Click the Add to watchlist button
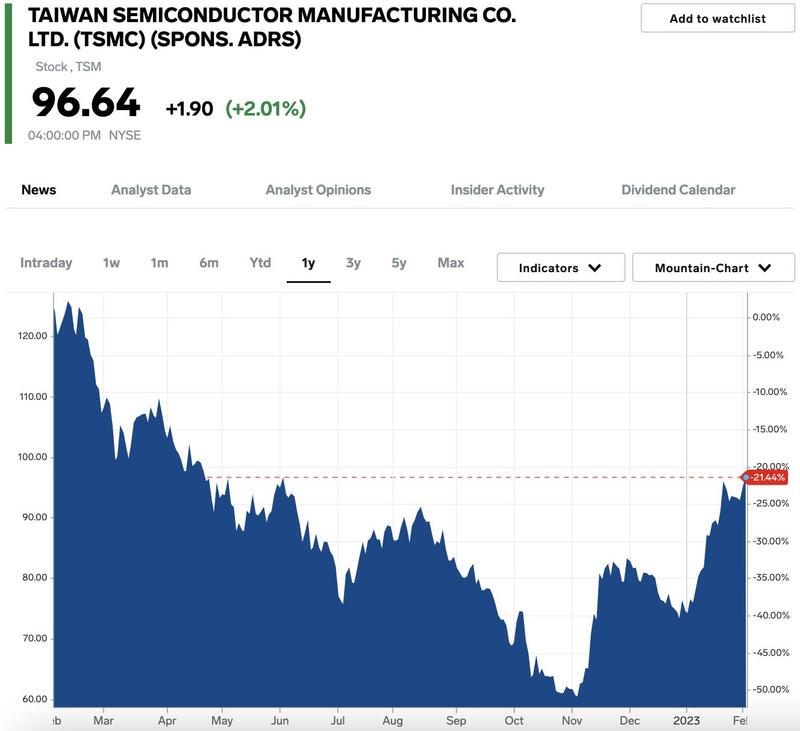The width and height of the screenshot is (800, 731). (x=717, y=18)
